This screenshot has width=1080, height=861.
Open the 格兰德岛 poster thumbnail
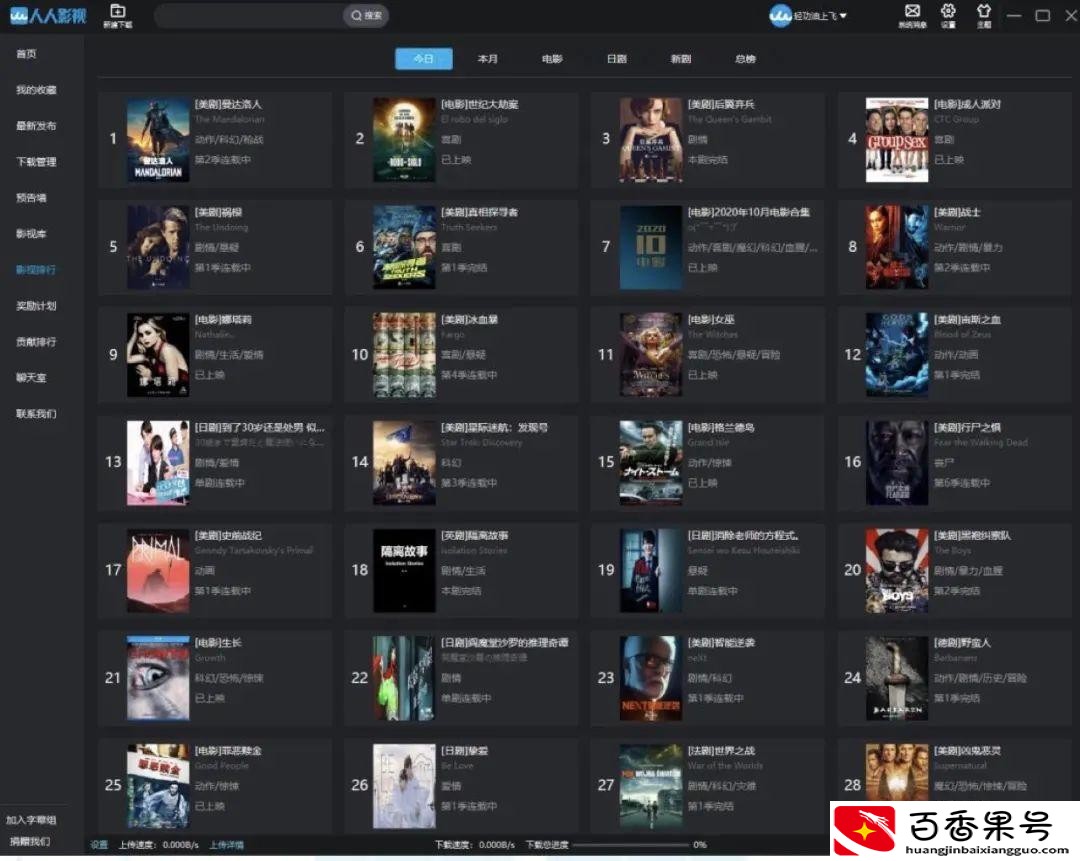pyautogui.click(x=650, y=463)
